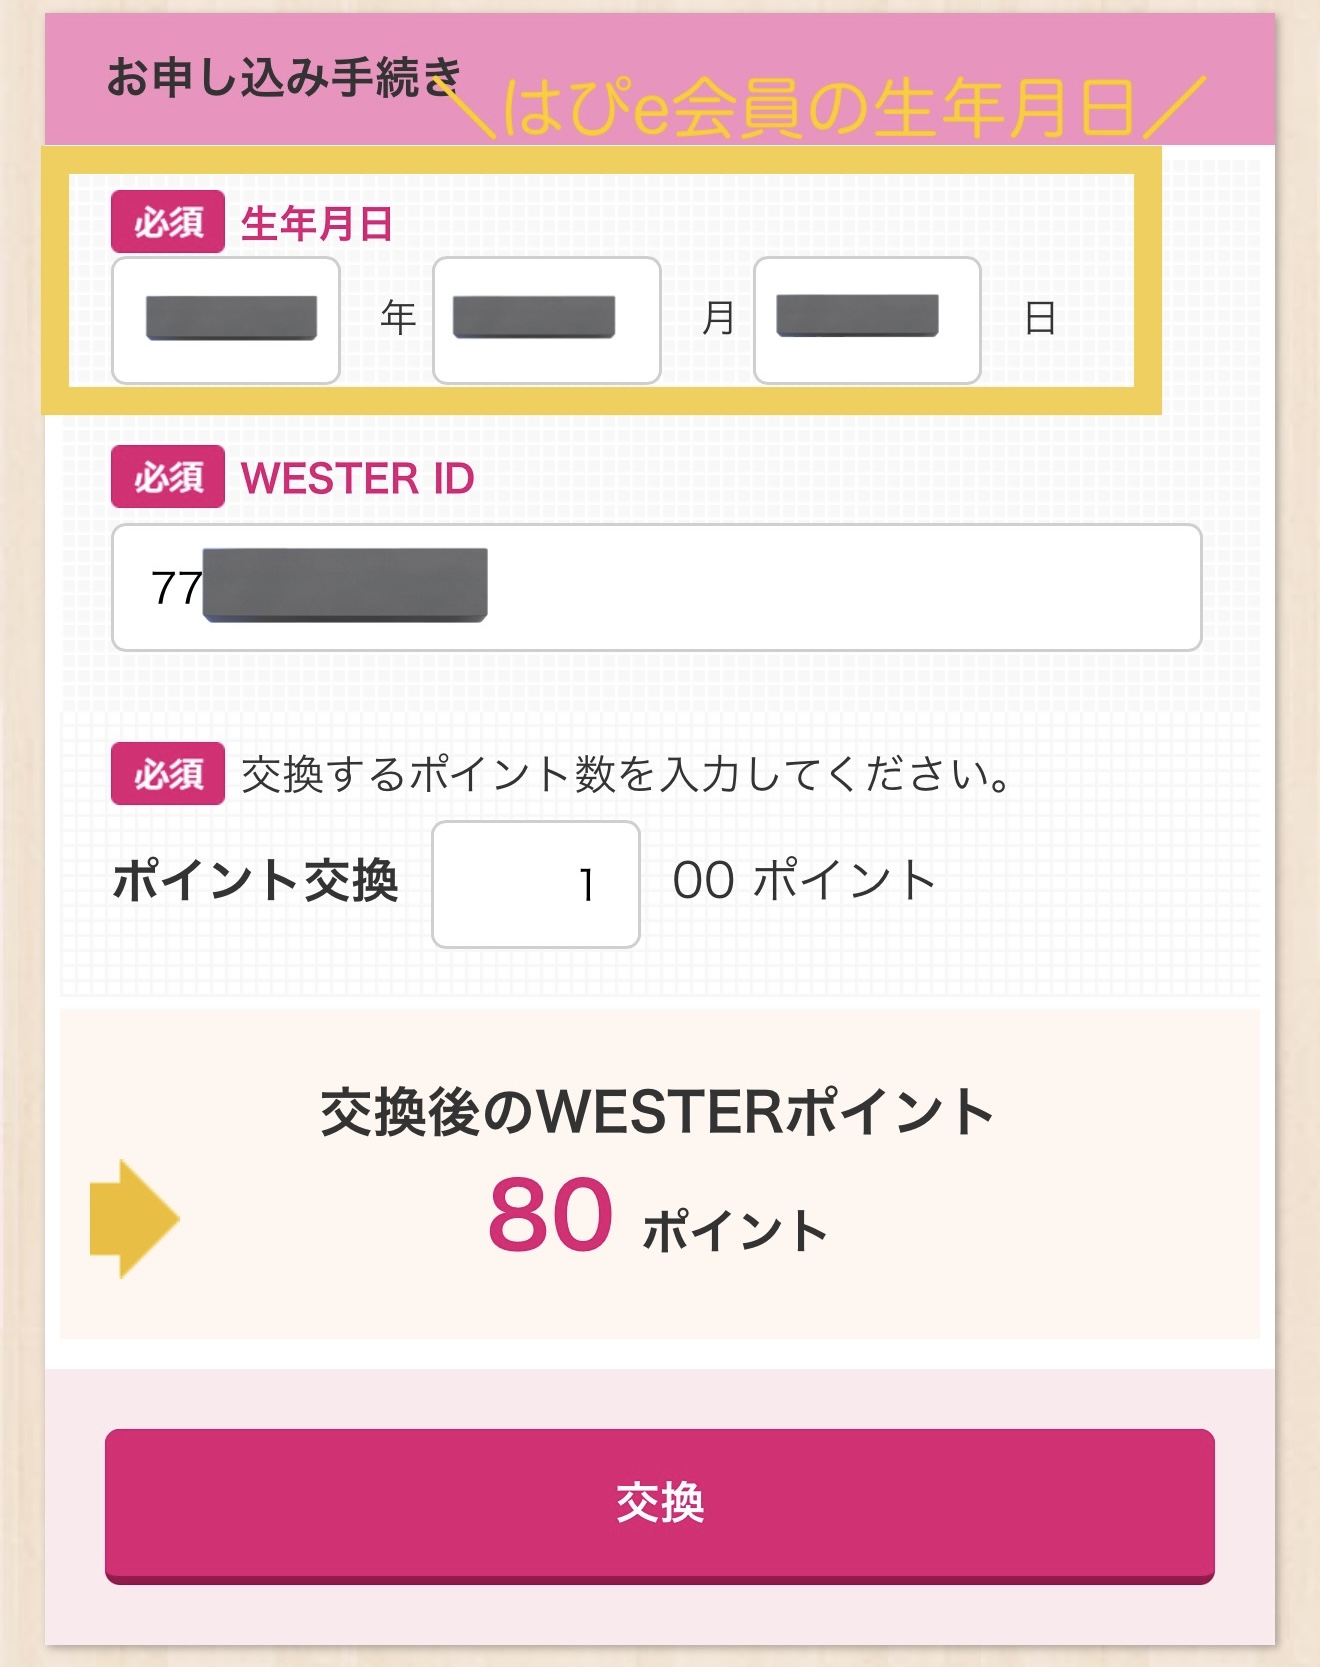Click the 年 label after year field
This screenshot has height=1667, width=1320.
[398, 318]
